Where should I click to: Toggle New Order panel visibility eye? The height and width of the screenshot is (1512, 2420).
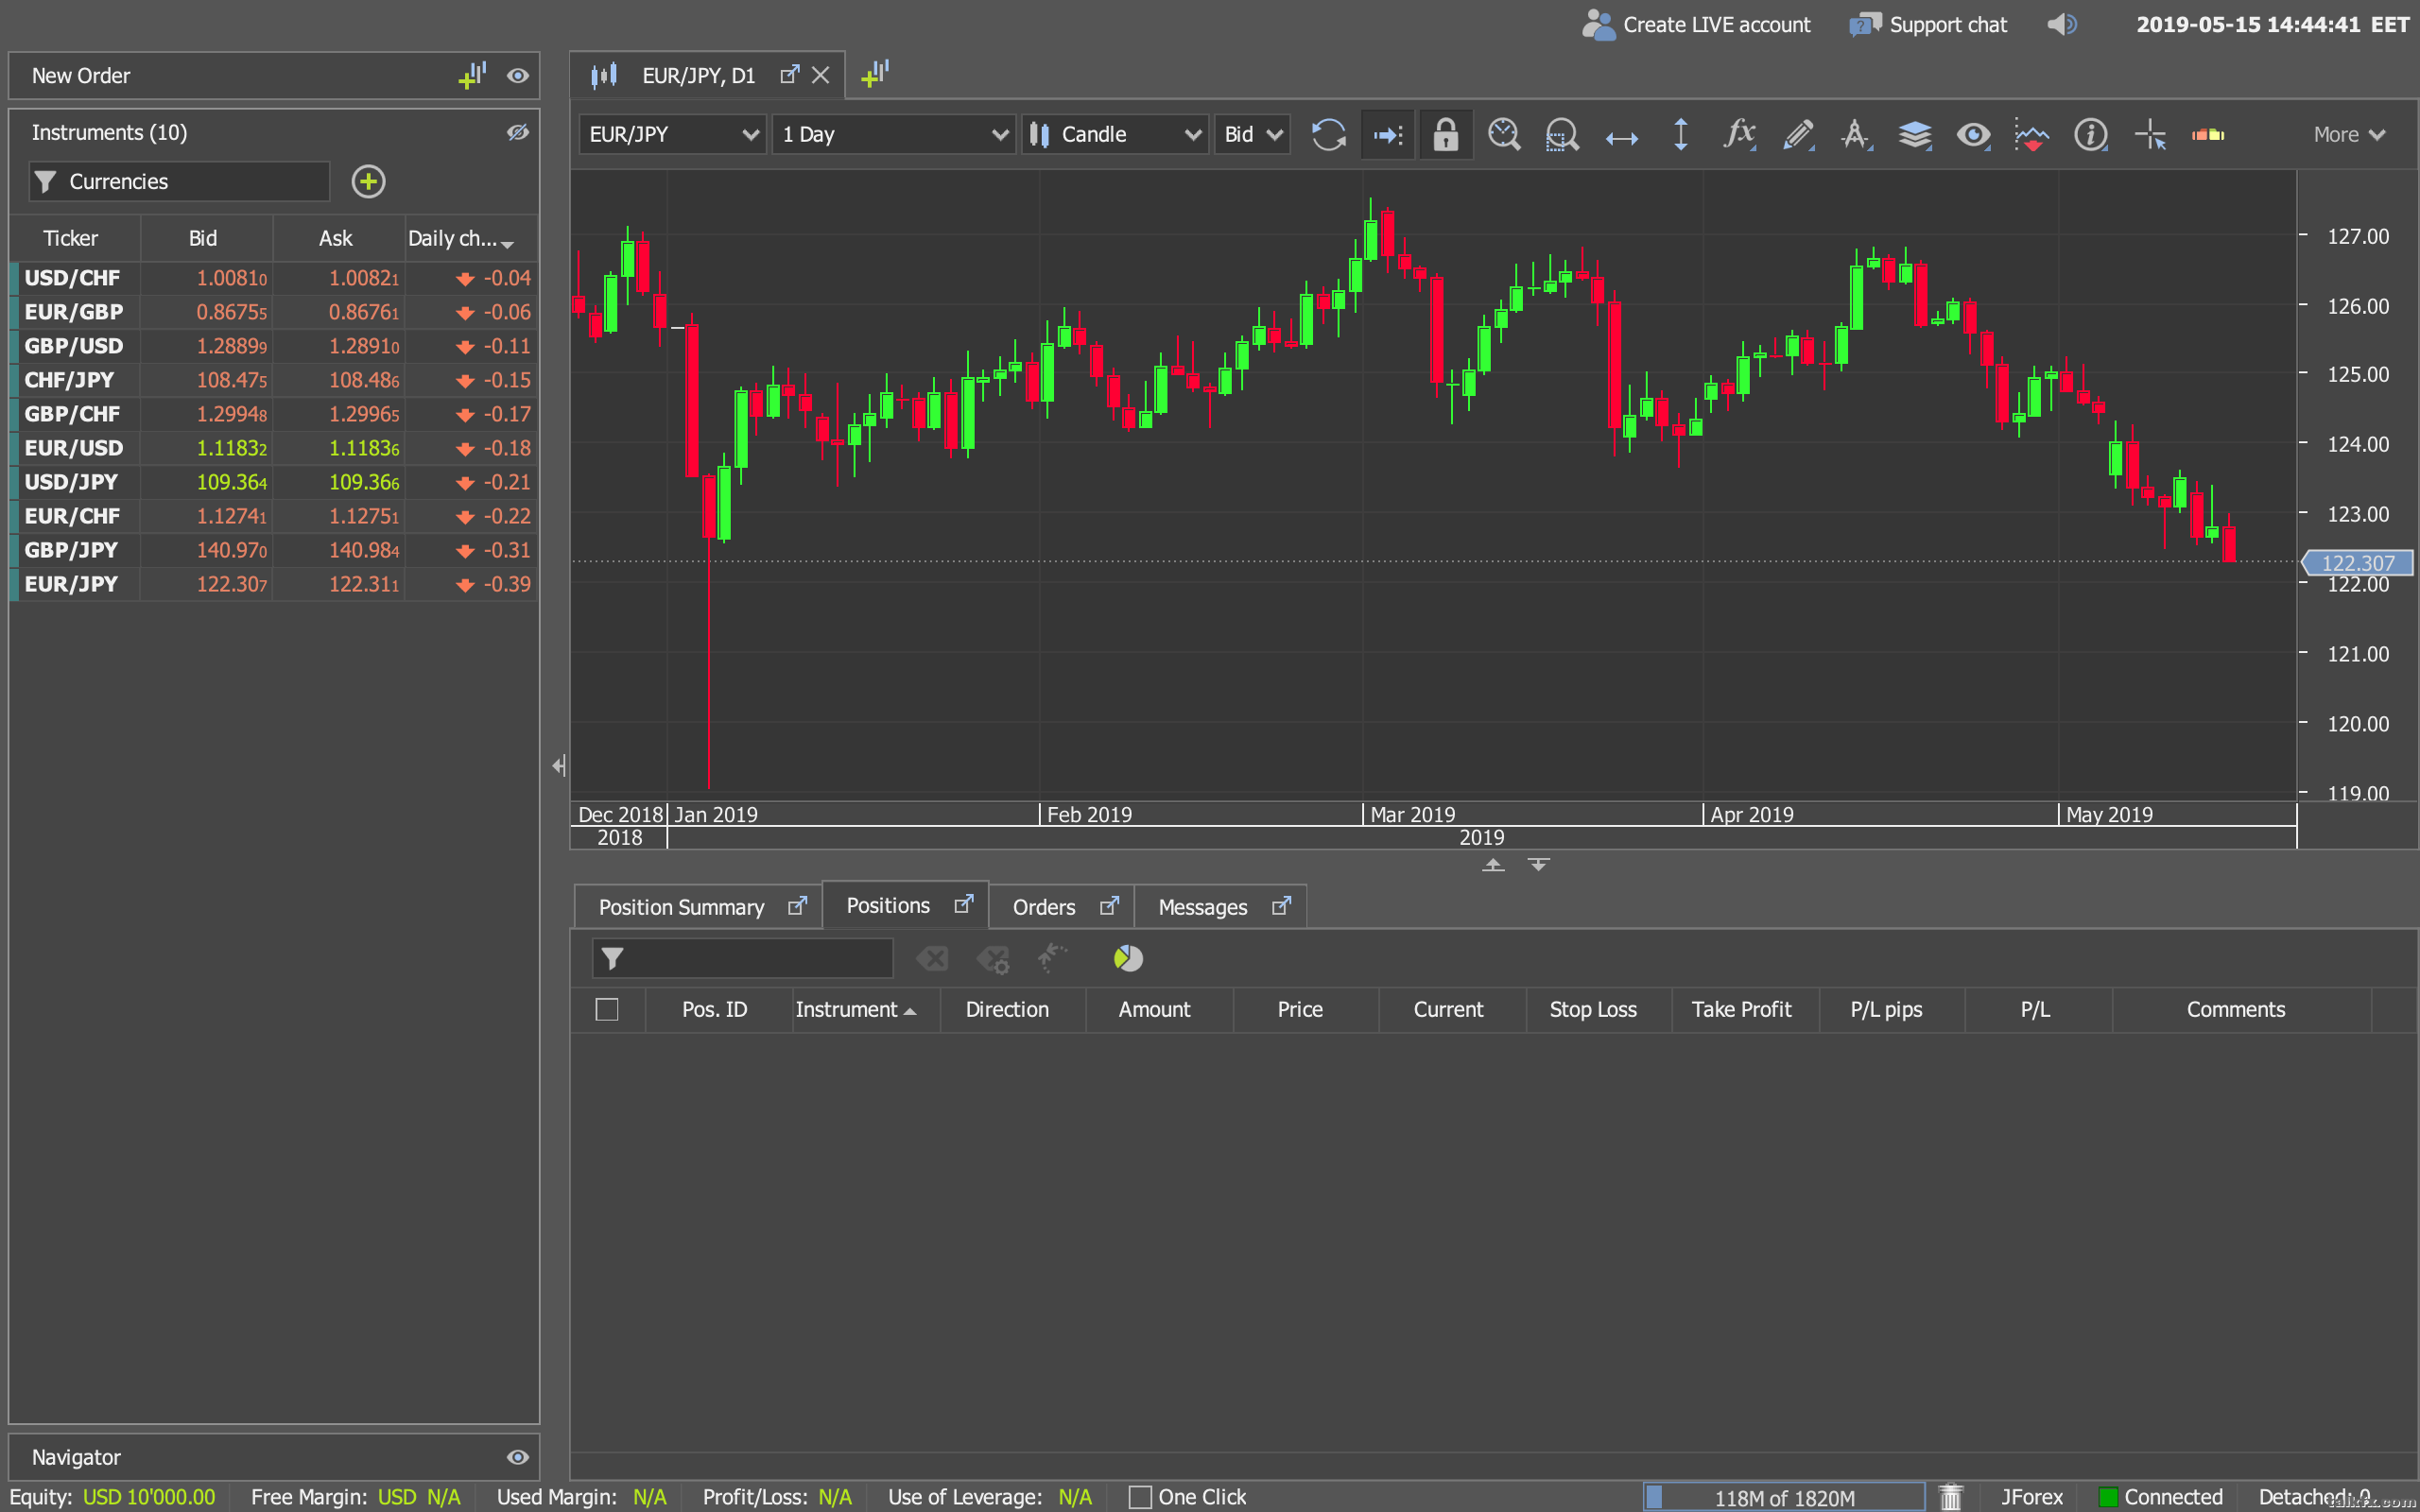coord(517,76)
